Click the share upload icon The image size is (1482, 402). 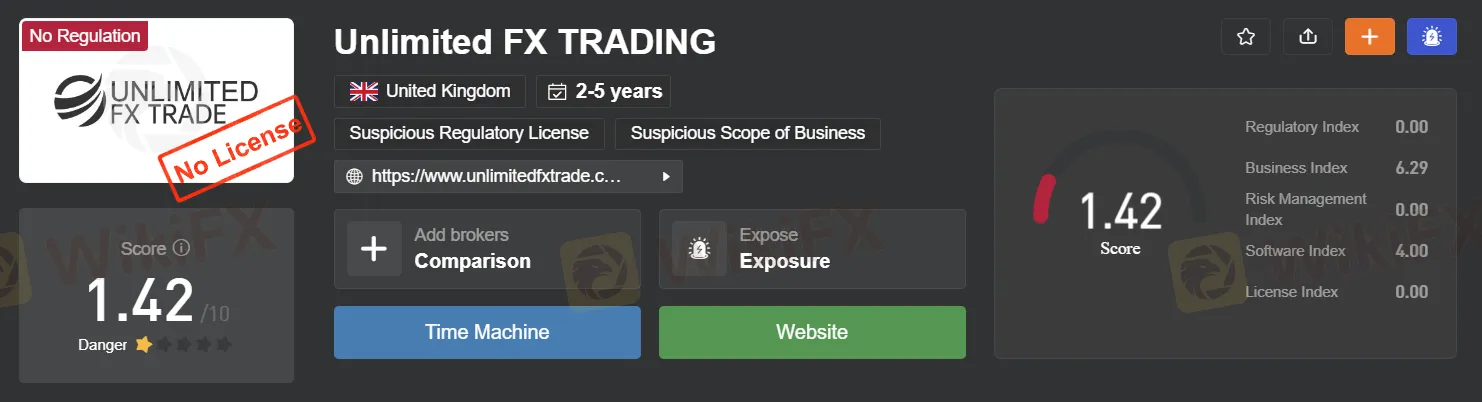tap(1307, 37)
